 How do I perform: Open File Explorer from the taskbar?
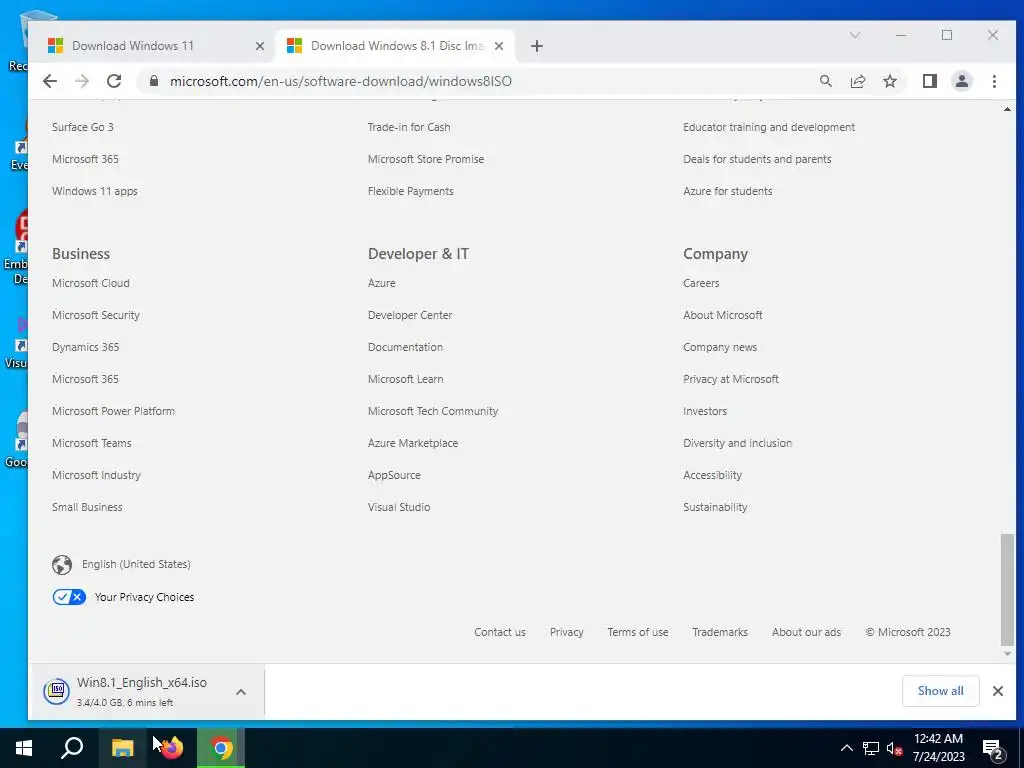point(122,748)
